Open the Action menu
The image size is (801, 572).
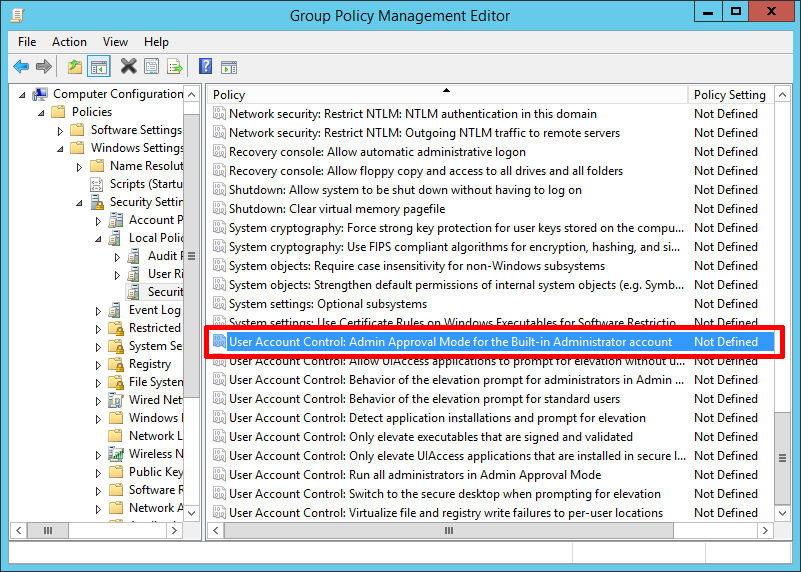coord(69,42)
